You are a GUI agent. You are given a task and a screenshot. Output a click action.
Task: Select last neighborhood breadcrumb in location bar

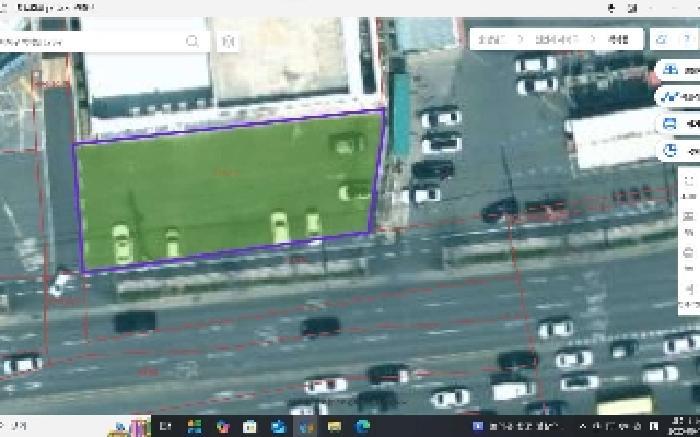click(619, 39)
